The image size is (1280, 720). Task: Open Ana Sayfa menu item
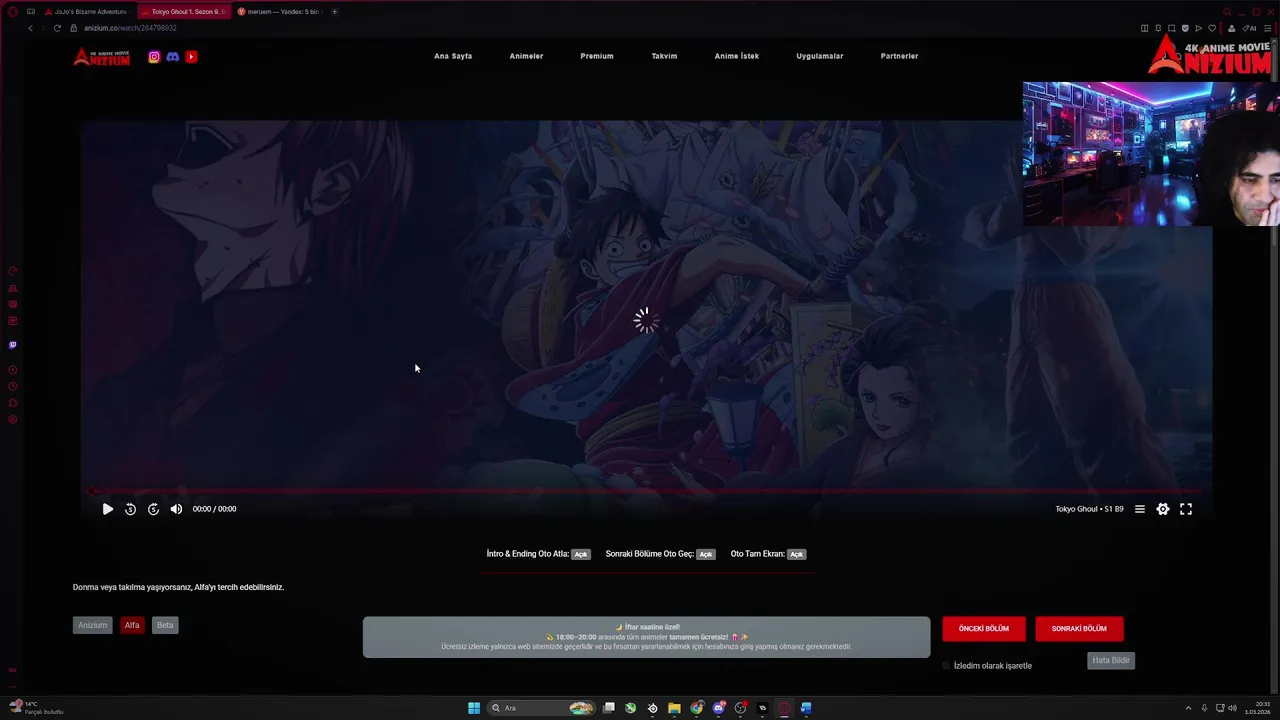coord(453,56)
